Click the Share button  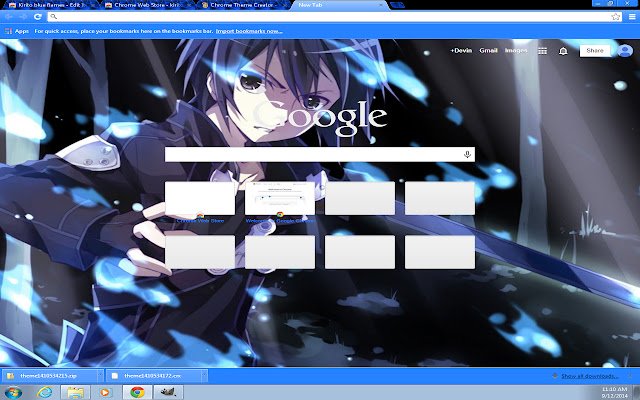(x=595, y=51)
